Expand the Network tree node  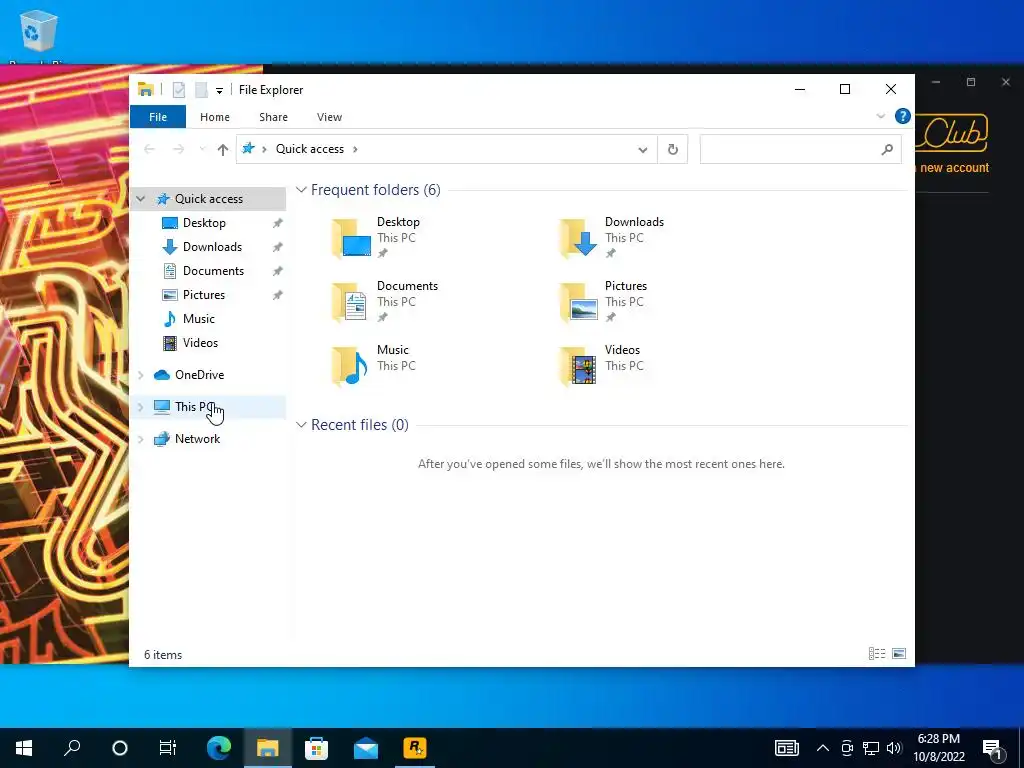click(x=140, y=439)
